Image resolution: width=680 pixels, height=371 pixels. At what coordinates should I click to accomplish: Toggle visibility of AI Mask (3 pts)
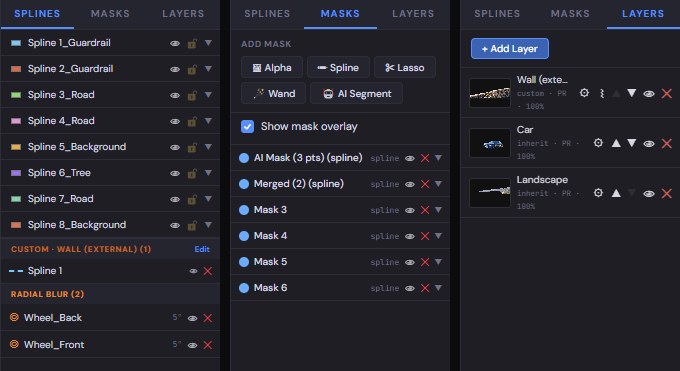coord(409,158)
